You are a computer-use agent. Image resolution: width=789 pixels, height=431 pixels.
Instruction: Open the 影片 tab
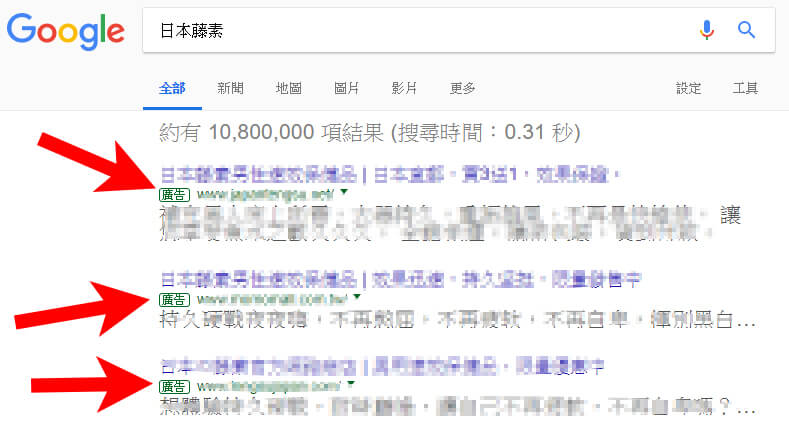[x=405, y=89]
